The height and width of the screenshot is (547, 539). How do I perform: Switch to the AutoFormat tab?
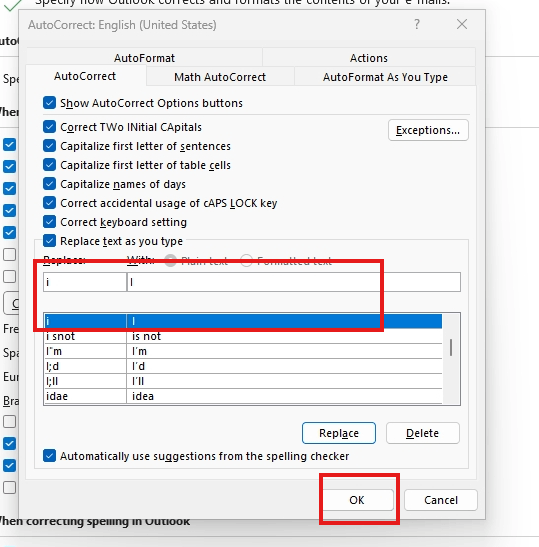coord(144,58)
